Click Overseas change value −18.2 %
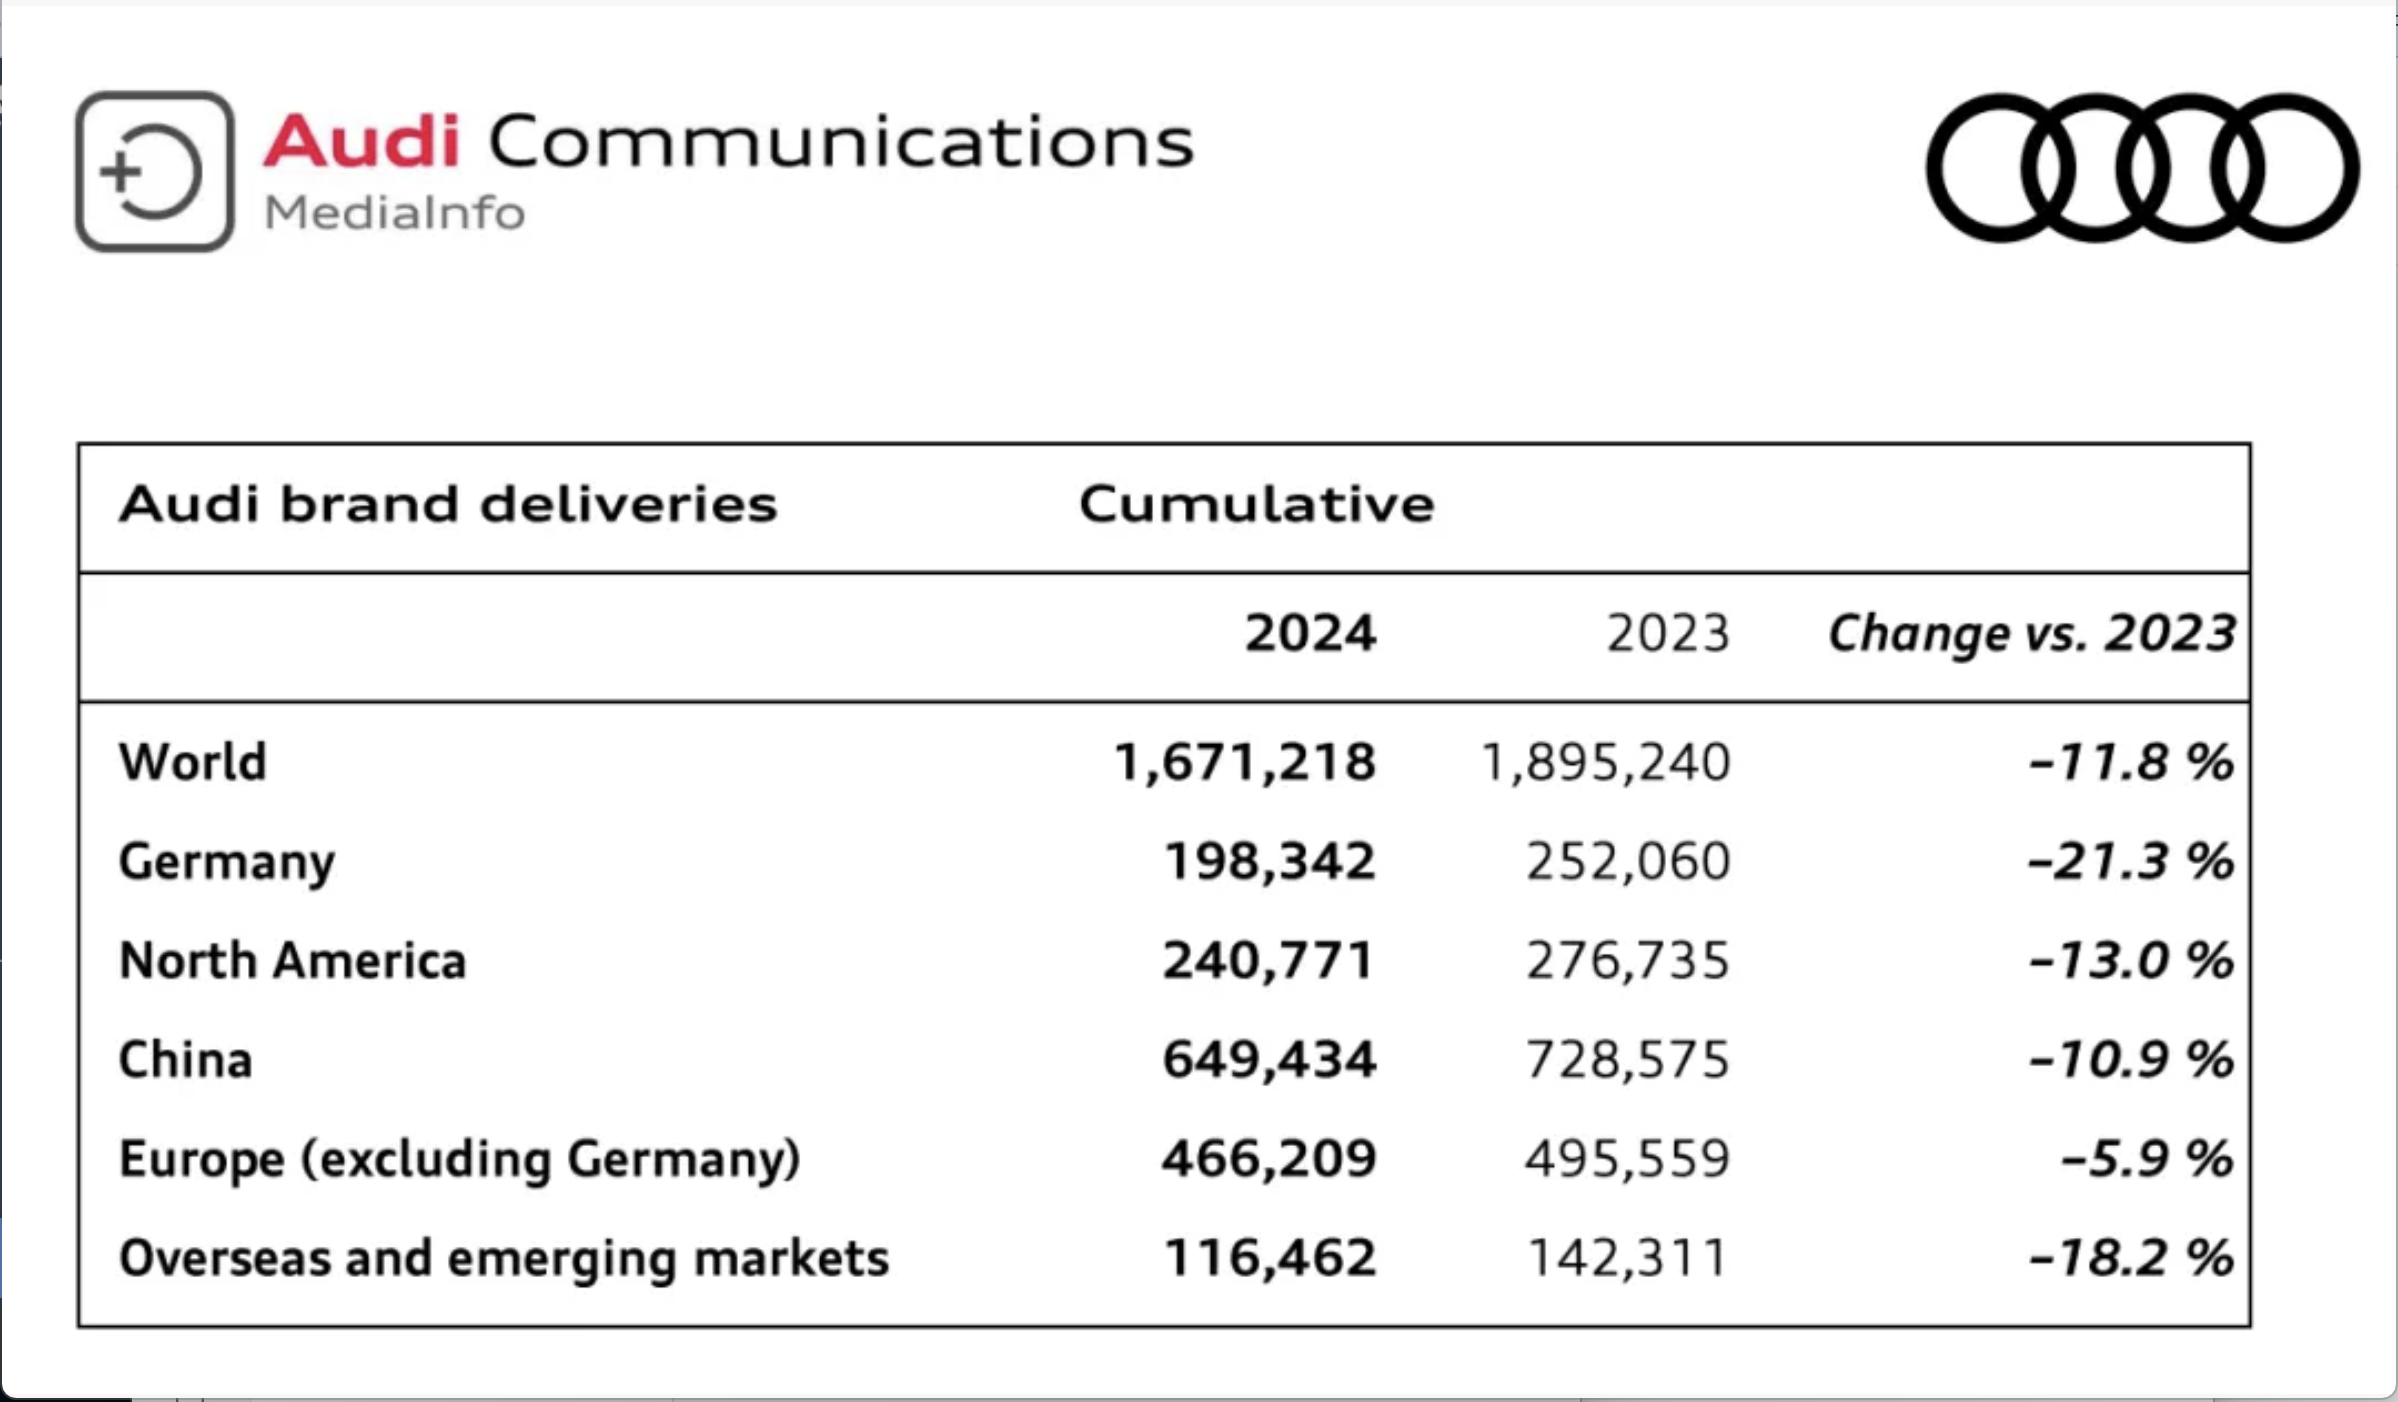2398x1402 pixels. 2131,1258
